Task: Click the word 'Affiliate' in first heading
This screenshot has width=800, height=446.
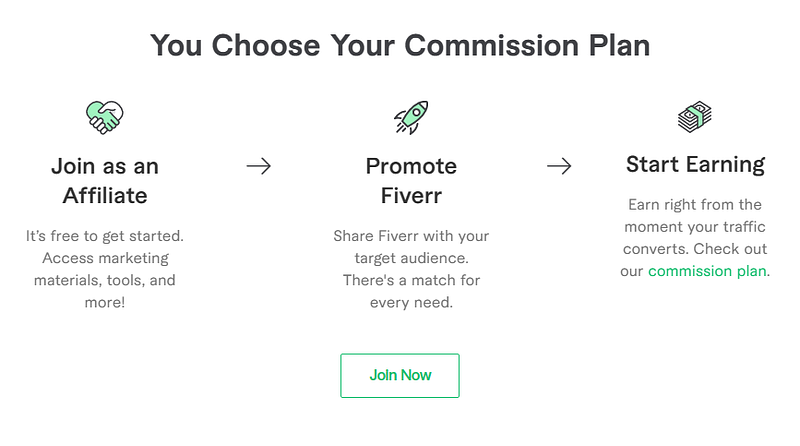Action: (x=105, y=195)
